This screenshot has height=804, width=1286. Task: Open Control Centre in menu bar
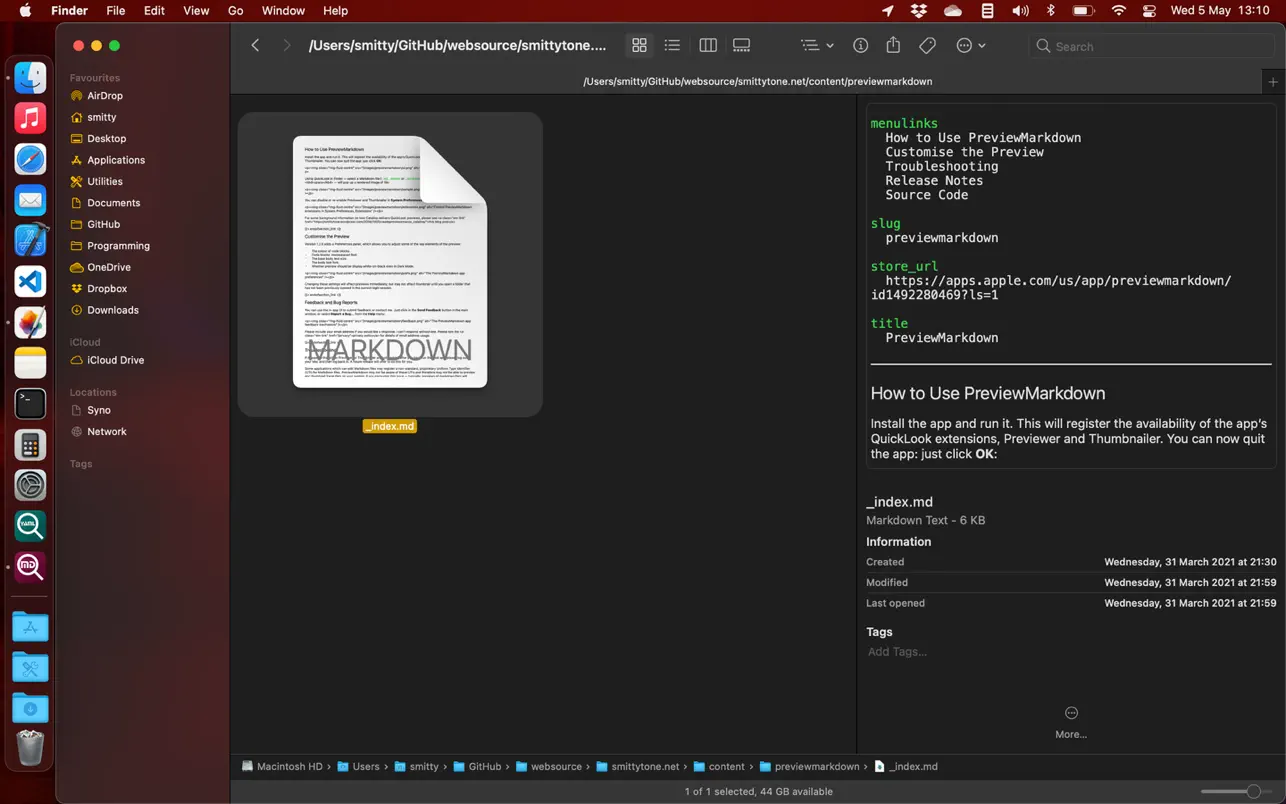[1149, 11]
